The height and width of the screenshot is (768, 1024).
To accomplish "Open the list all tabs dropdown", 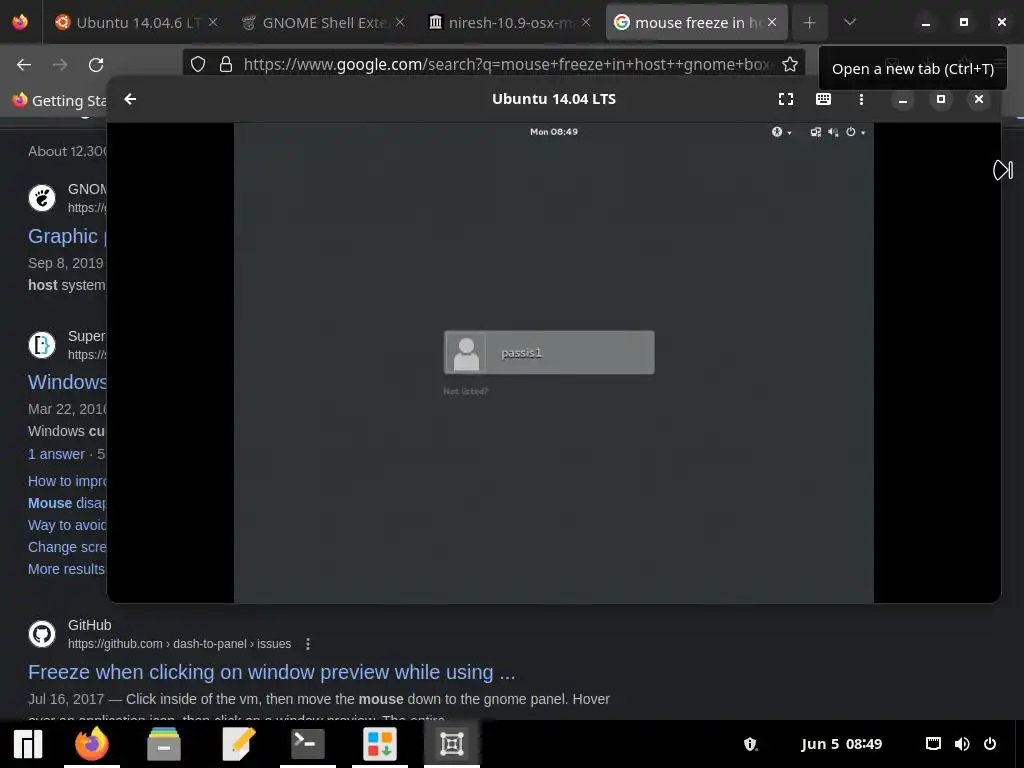I will 850,23.
